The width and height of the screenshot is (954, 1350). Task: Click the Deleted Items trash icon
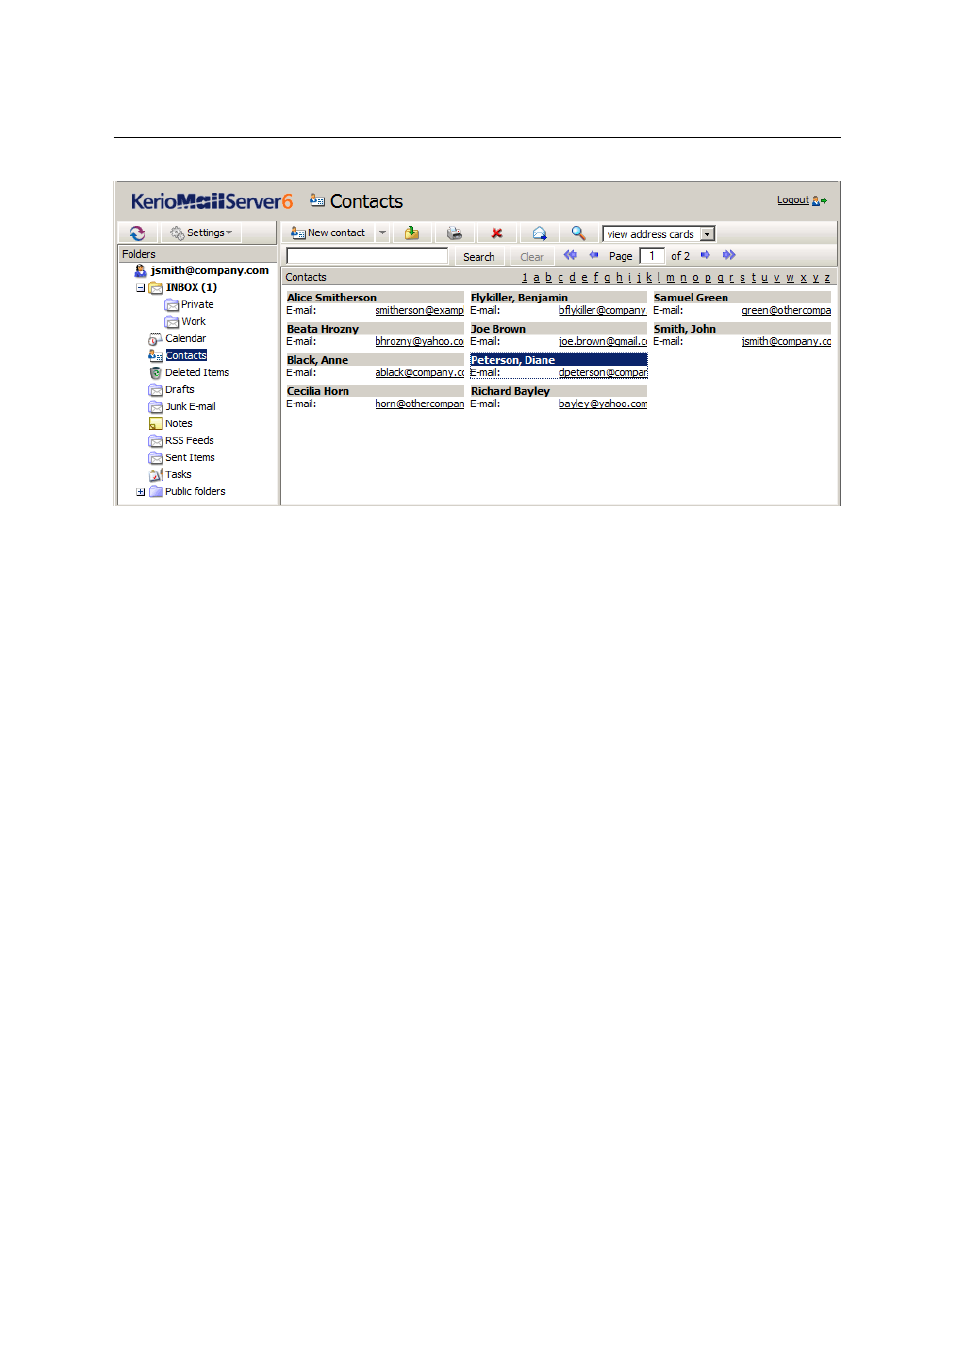155,373
